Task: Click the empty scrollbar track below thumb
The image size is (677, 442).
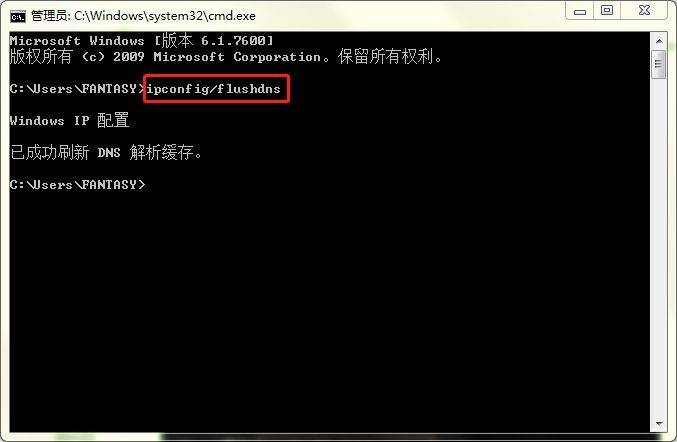Action: tap(659, 246)
